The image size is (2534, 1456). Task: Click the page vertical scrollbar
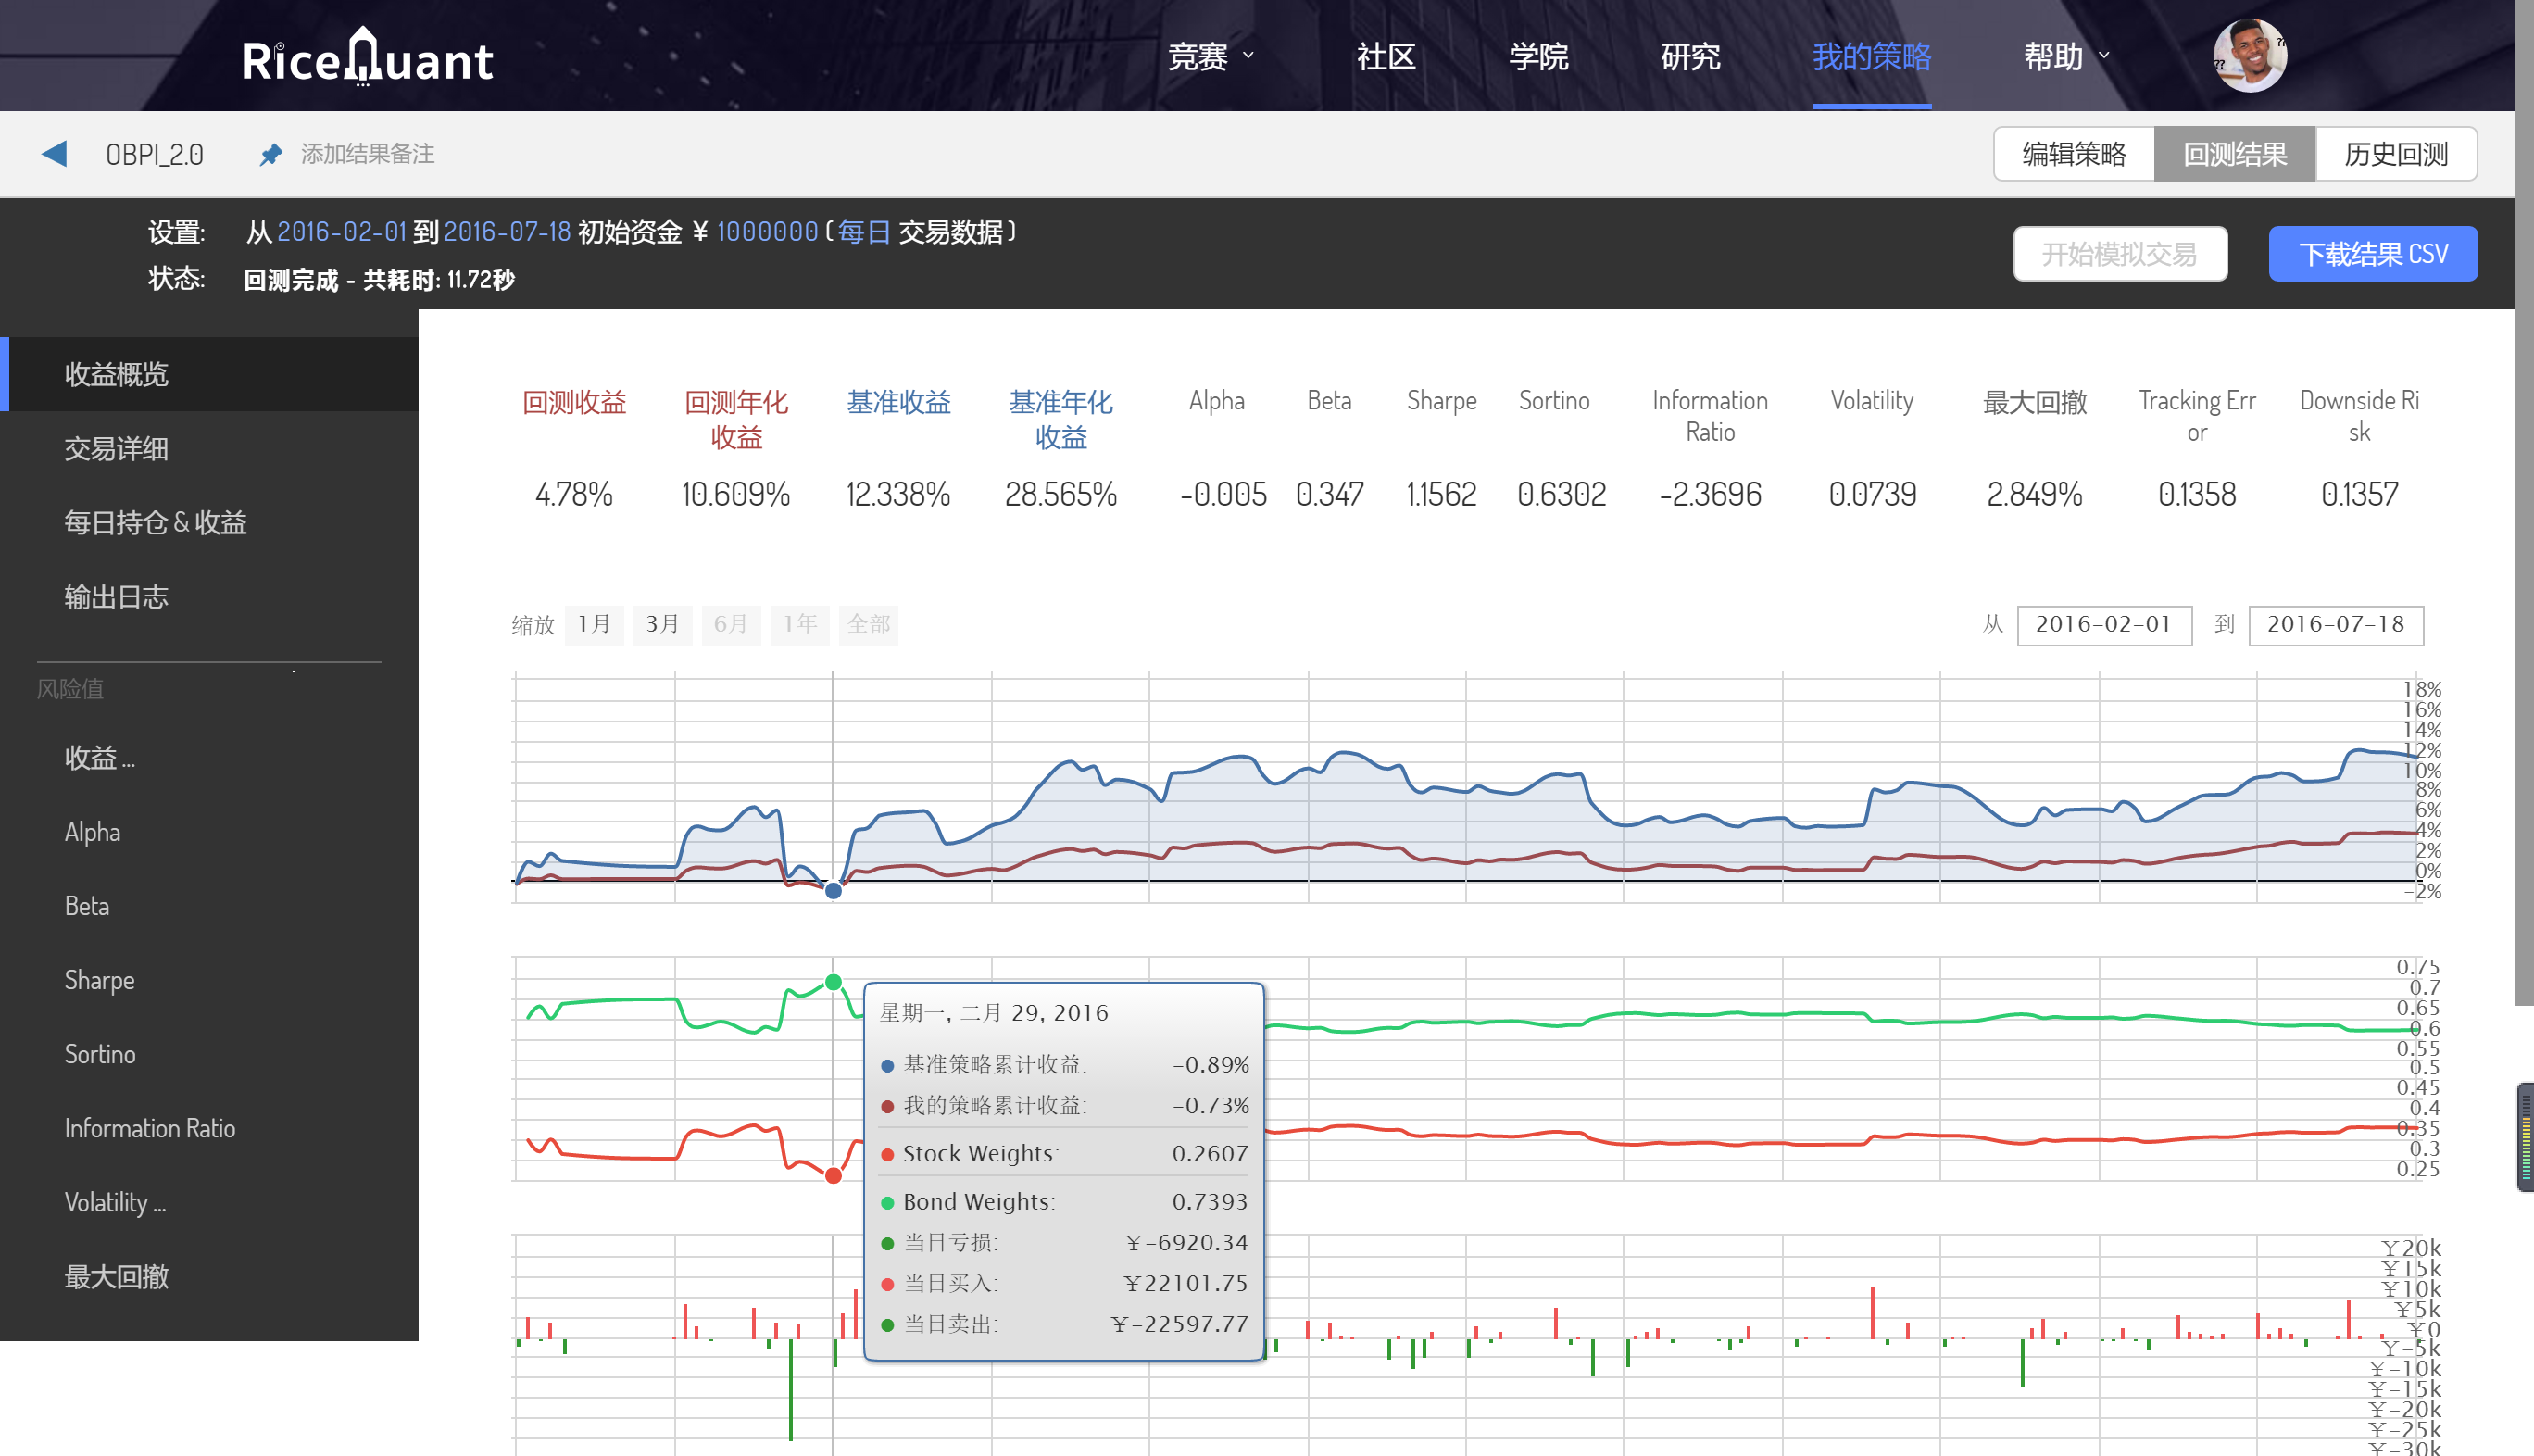point(2524,500)
